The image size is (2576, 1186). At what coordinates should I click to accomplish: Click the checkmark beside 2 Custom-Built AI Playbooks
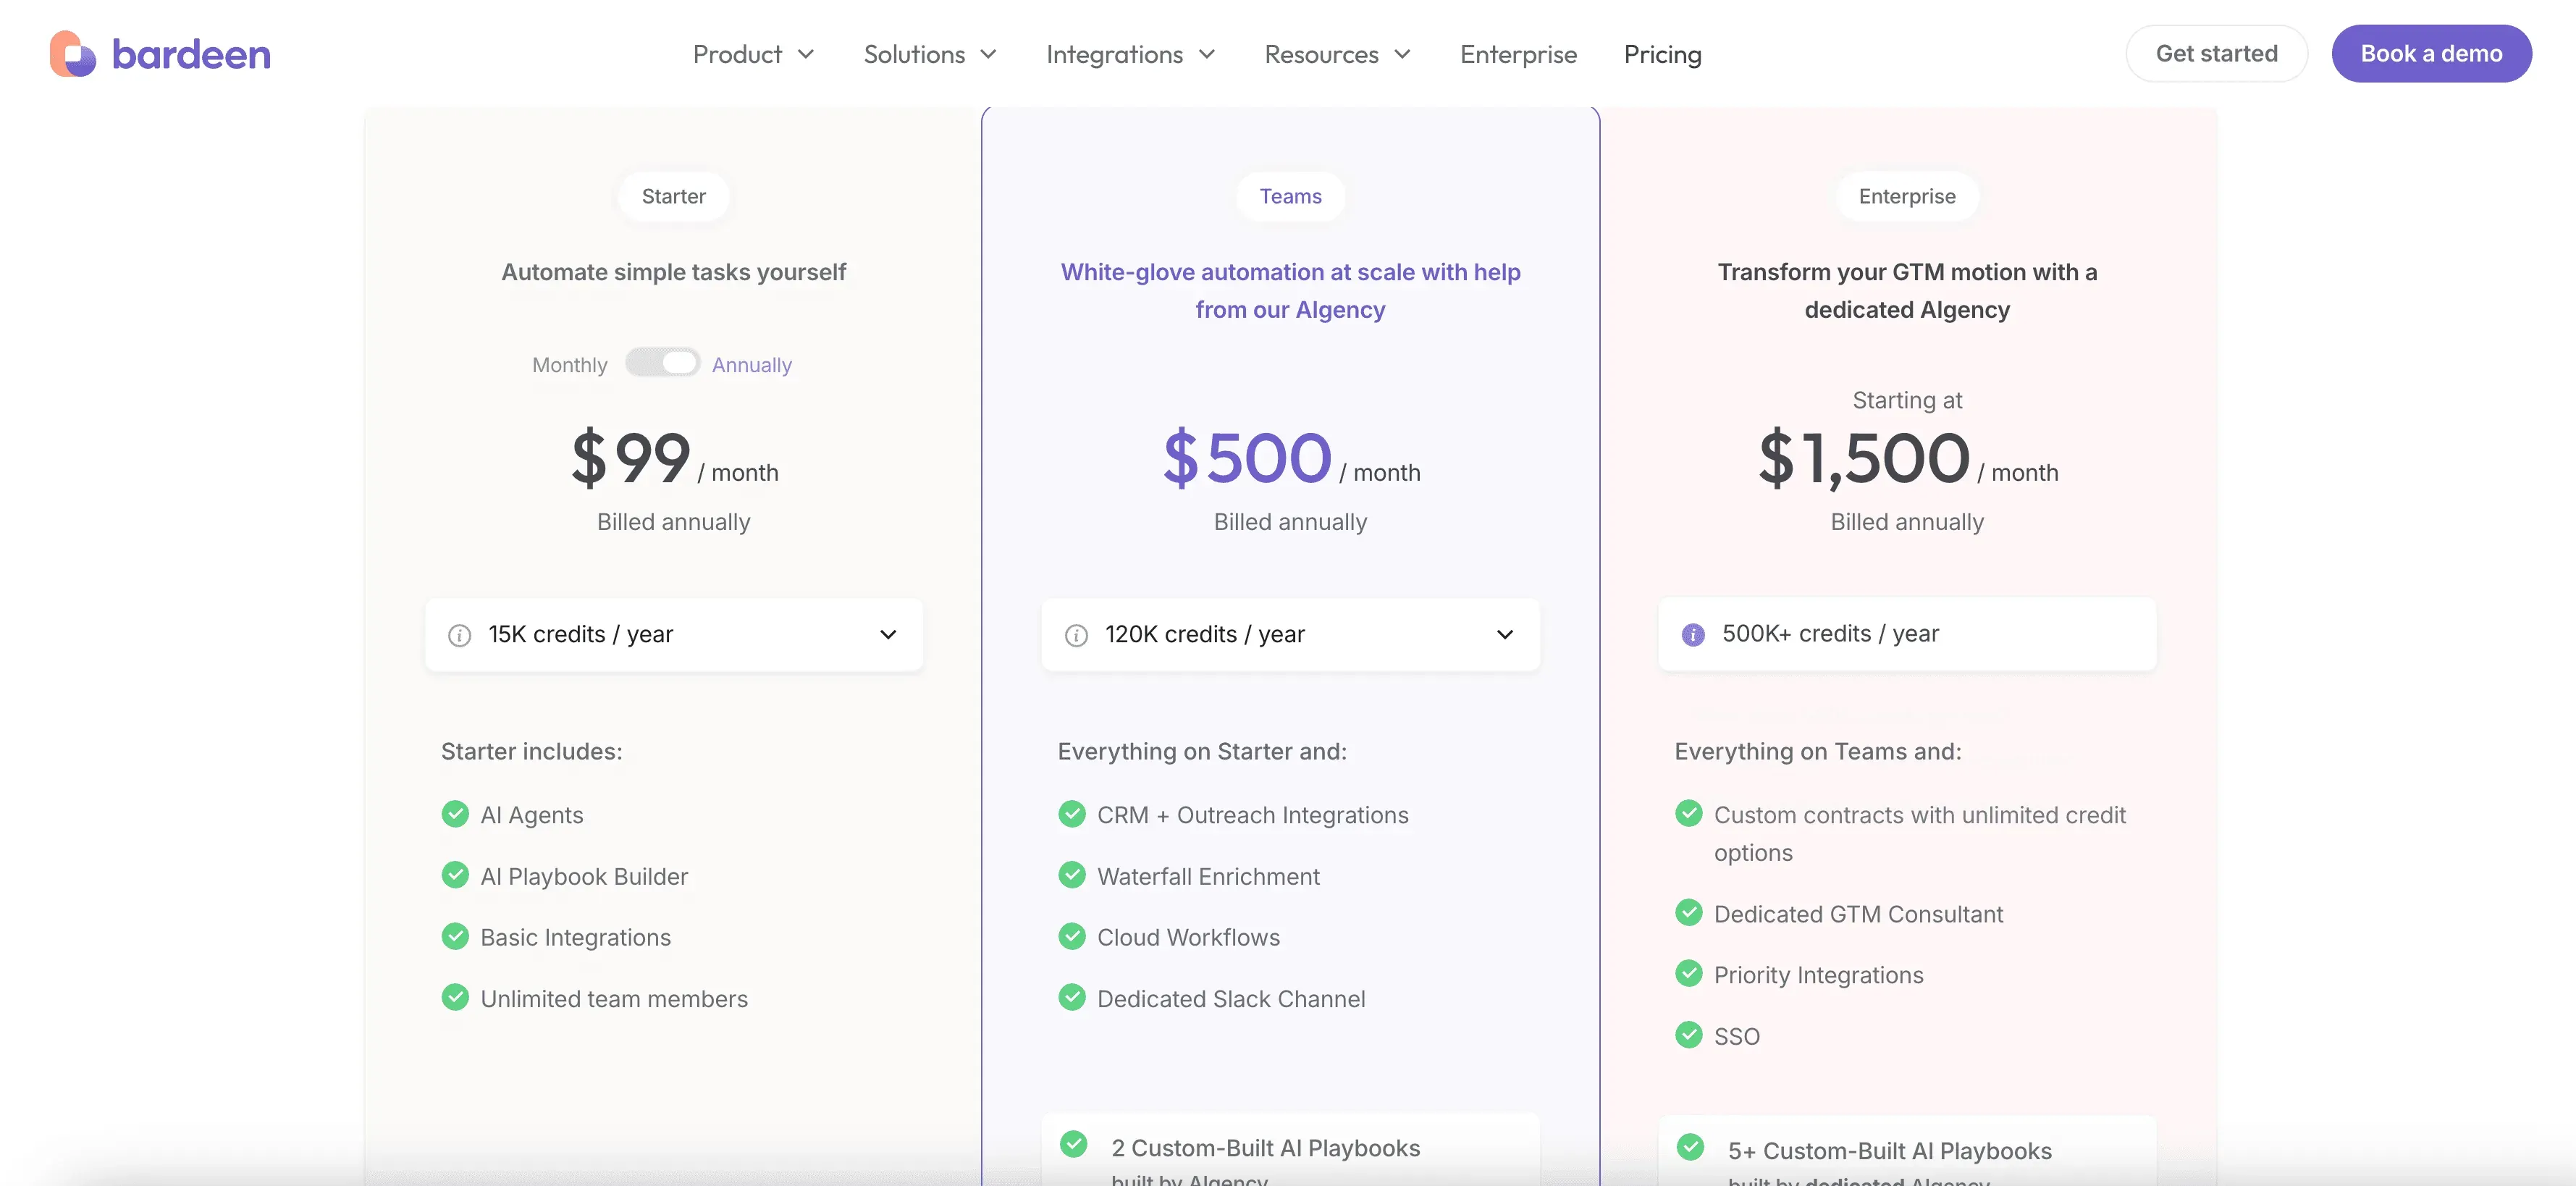(1074, 1144)
